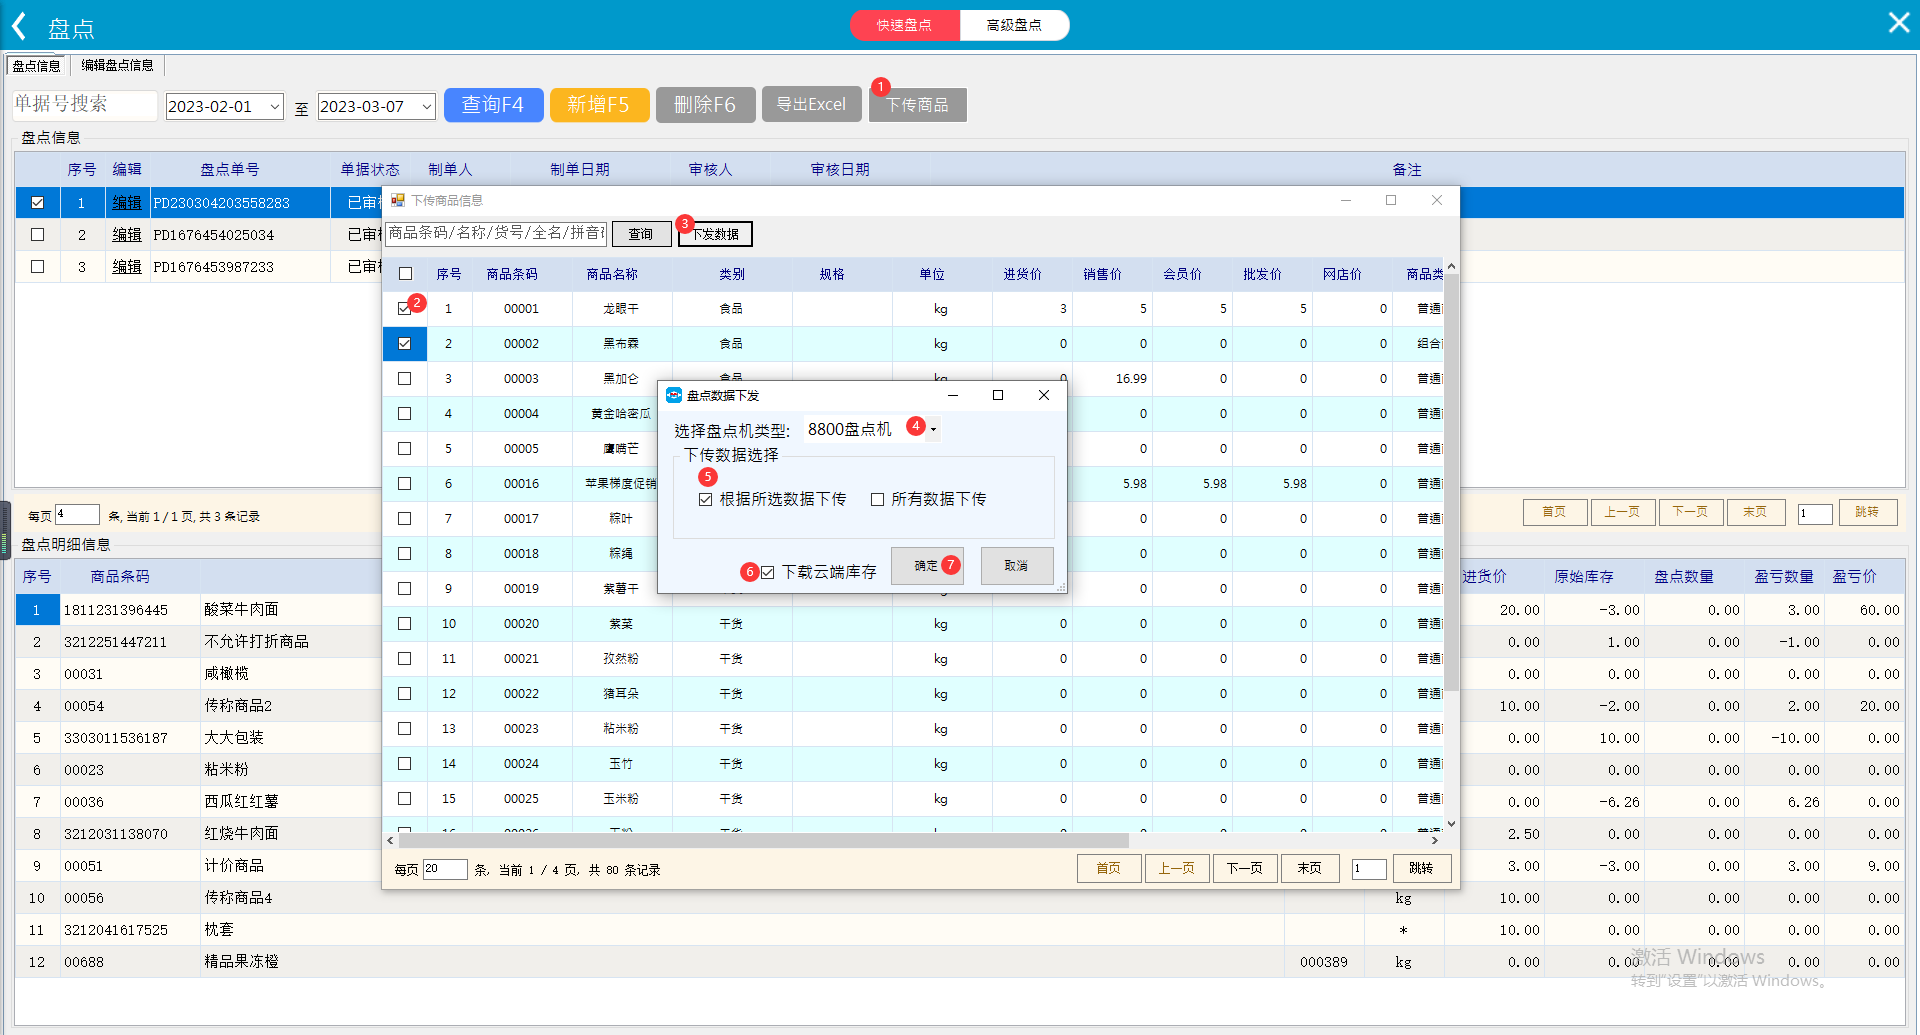Click 查询 in 下传商品信息 window
1920x1035 pixels.
point(641,233)
